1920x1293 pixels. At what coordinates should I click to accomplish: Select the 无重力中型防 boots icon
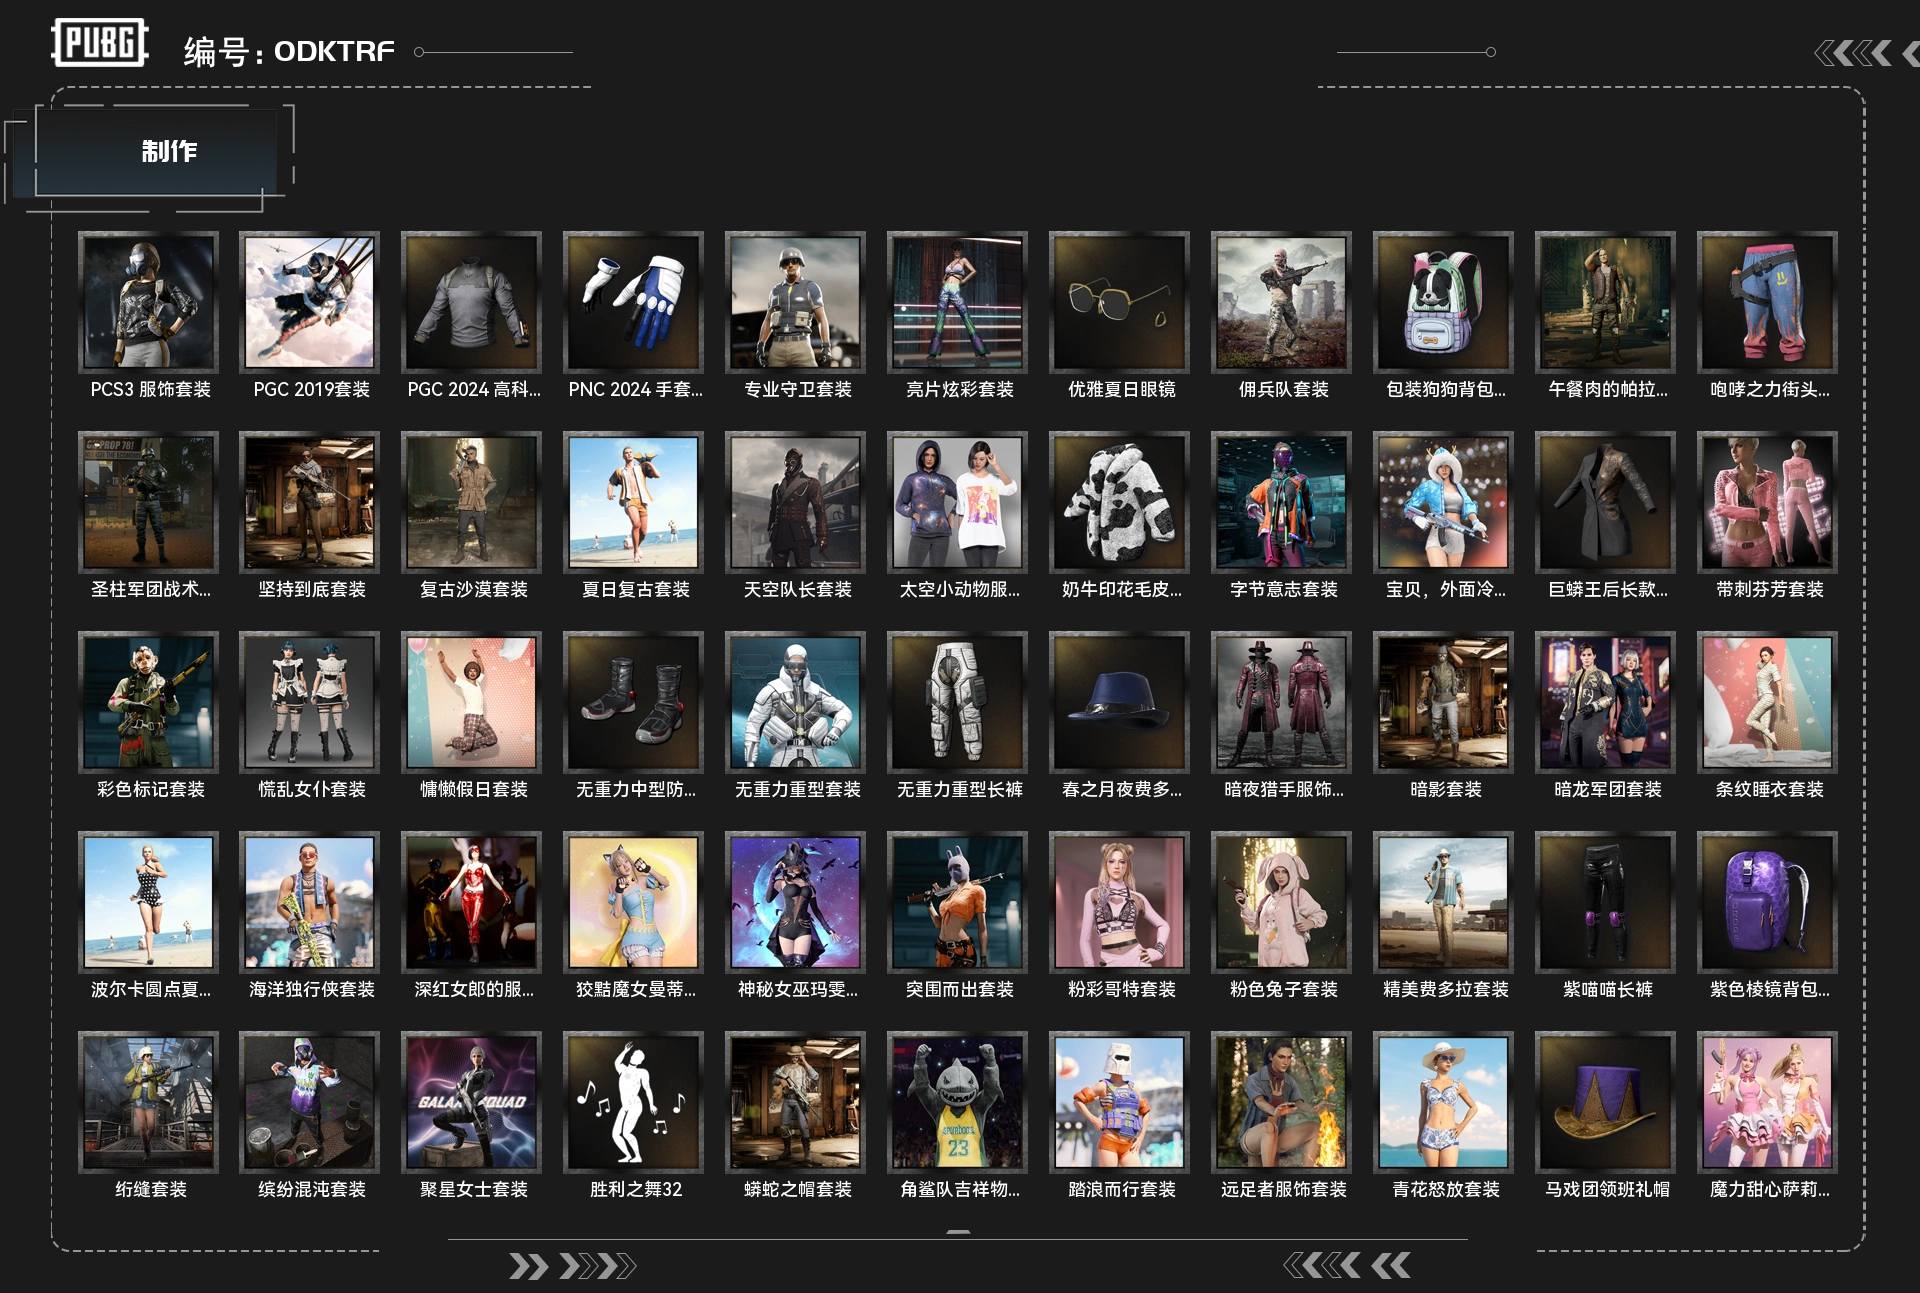(x=634, y=702)
